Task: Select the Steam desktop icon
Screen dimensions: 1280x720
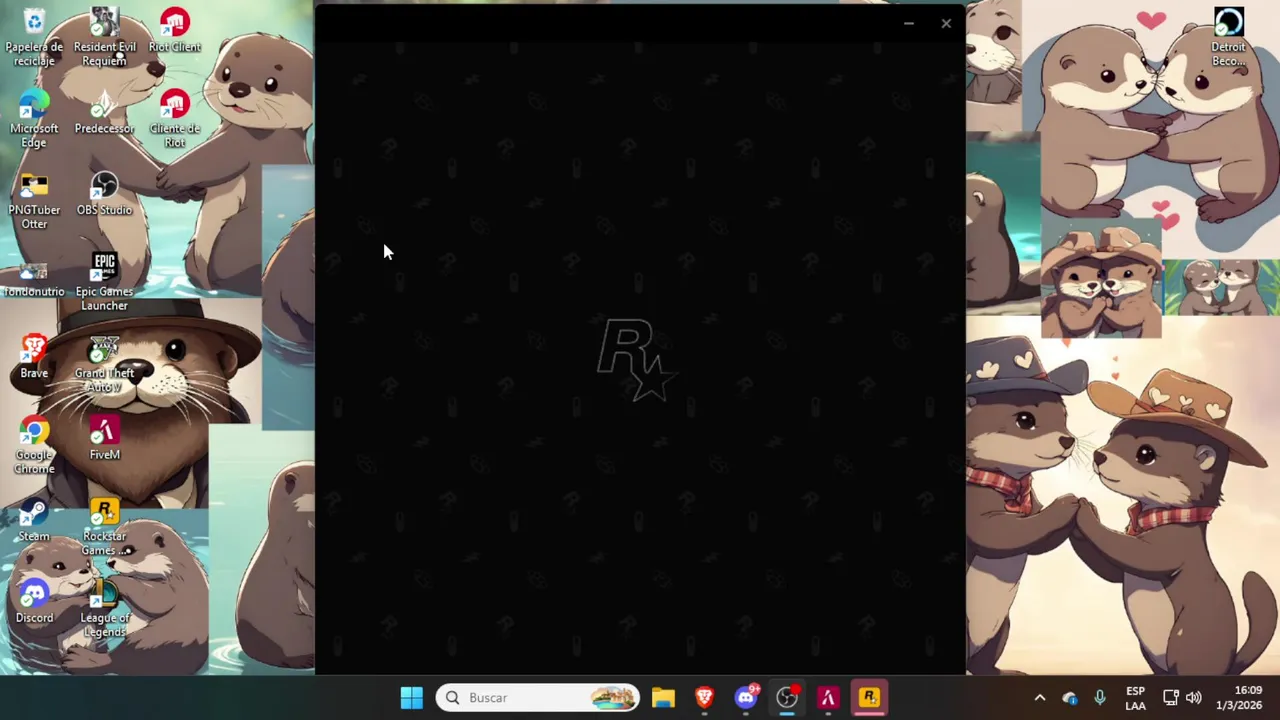Action: (x=34, y=520)
